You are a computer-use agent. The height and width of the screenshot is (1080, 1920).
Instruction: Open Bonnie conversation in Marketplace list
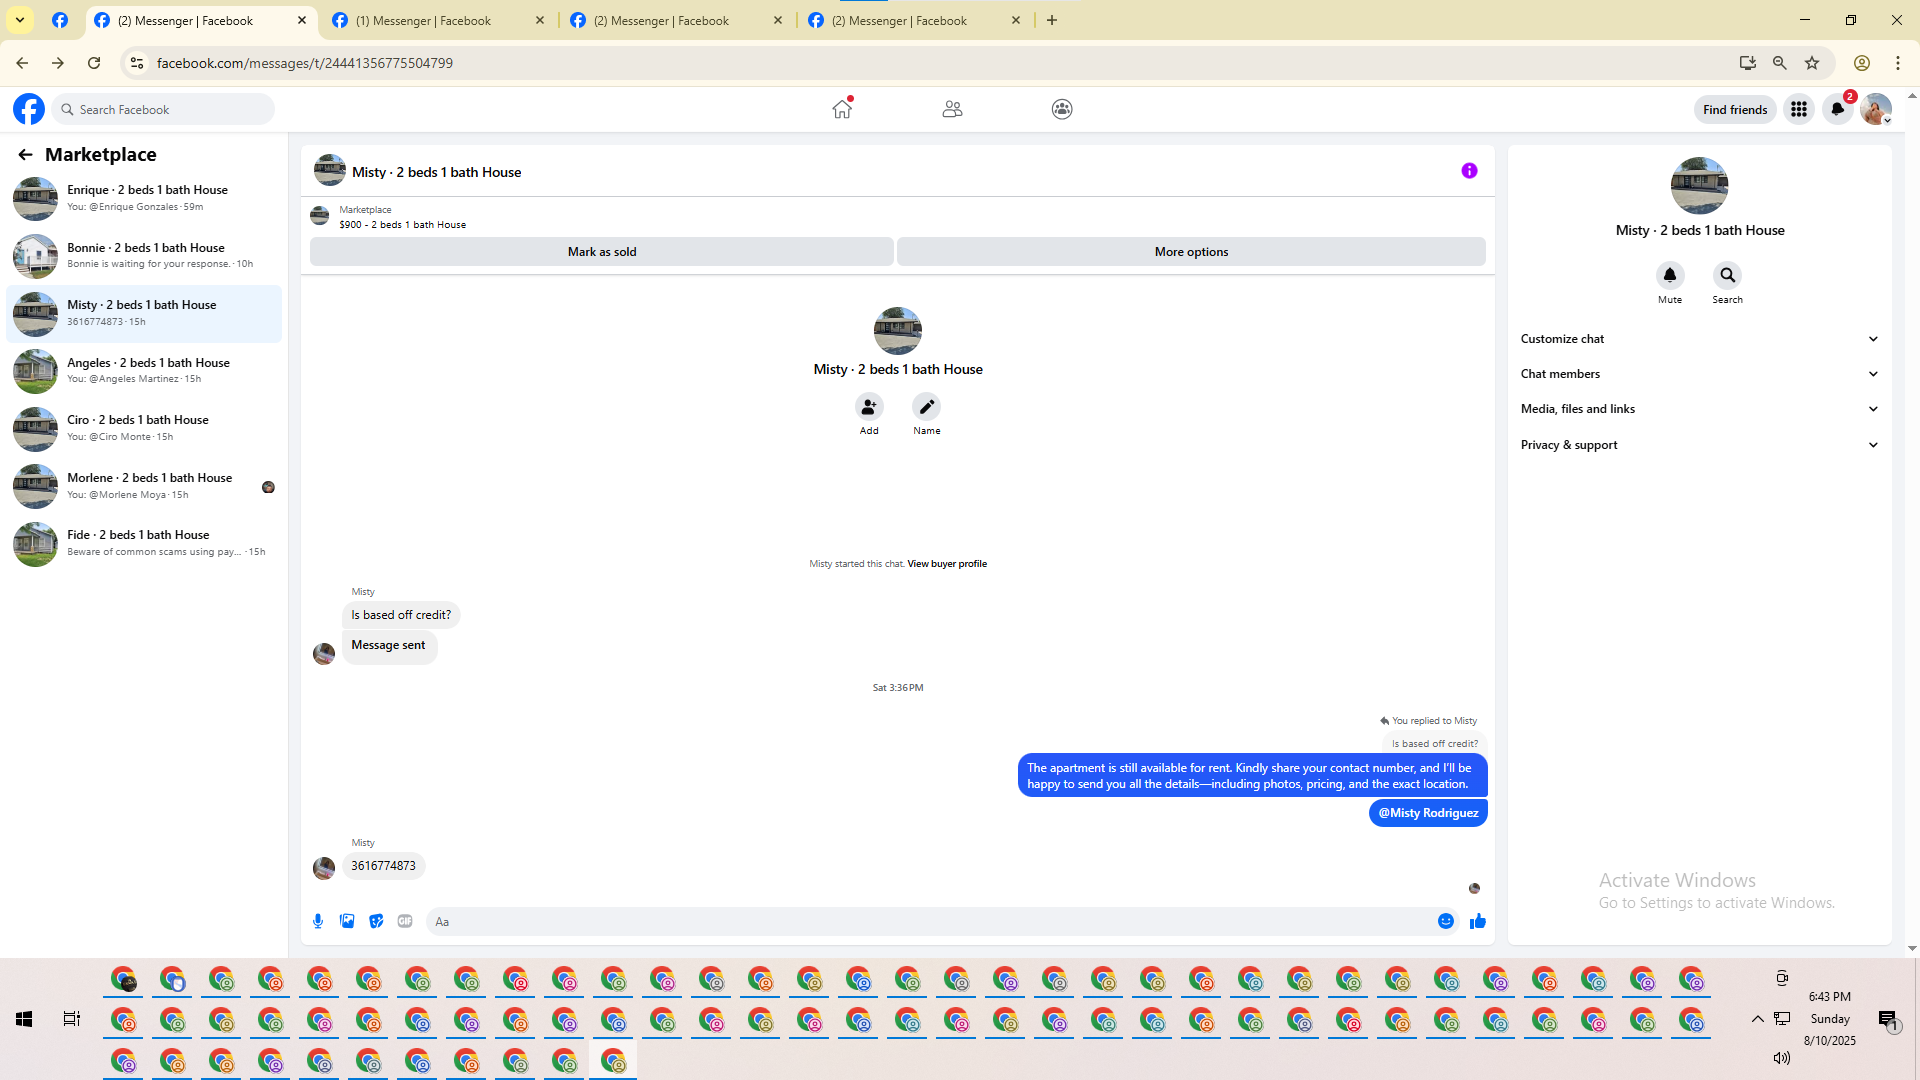pos(145,255)
